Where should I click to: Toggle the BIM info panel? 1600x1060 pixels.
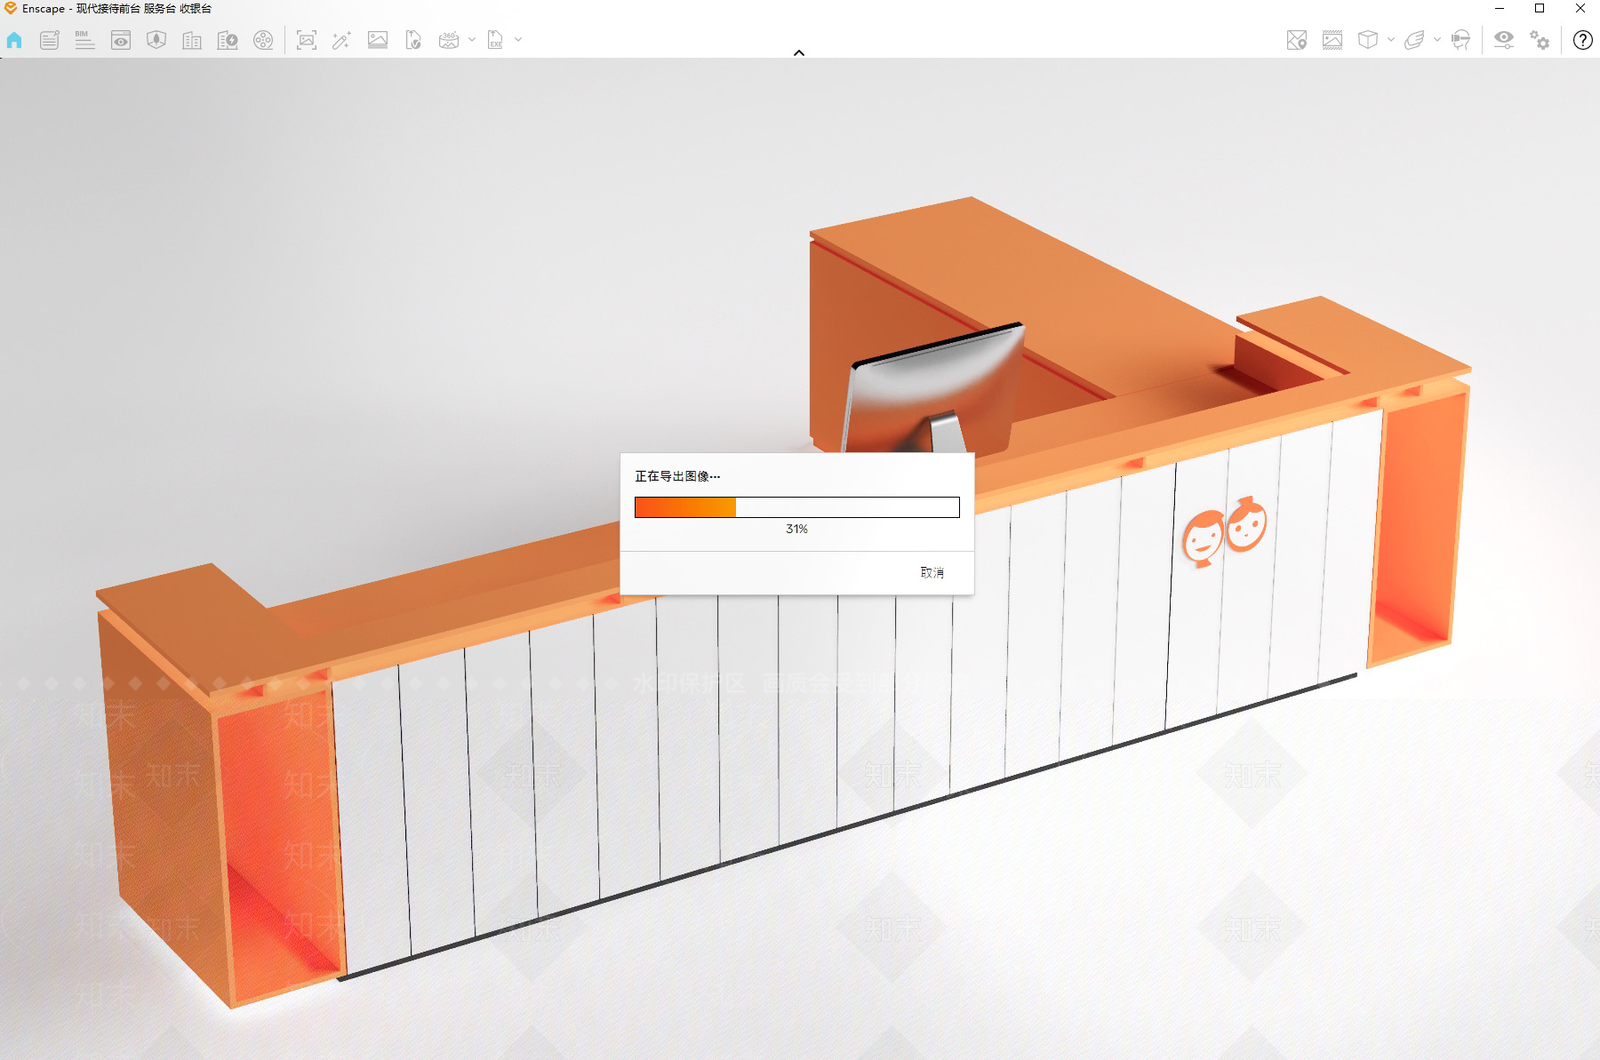[x=85, y=40]
